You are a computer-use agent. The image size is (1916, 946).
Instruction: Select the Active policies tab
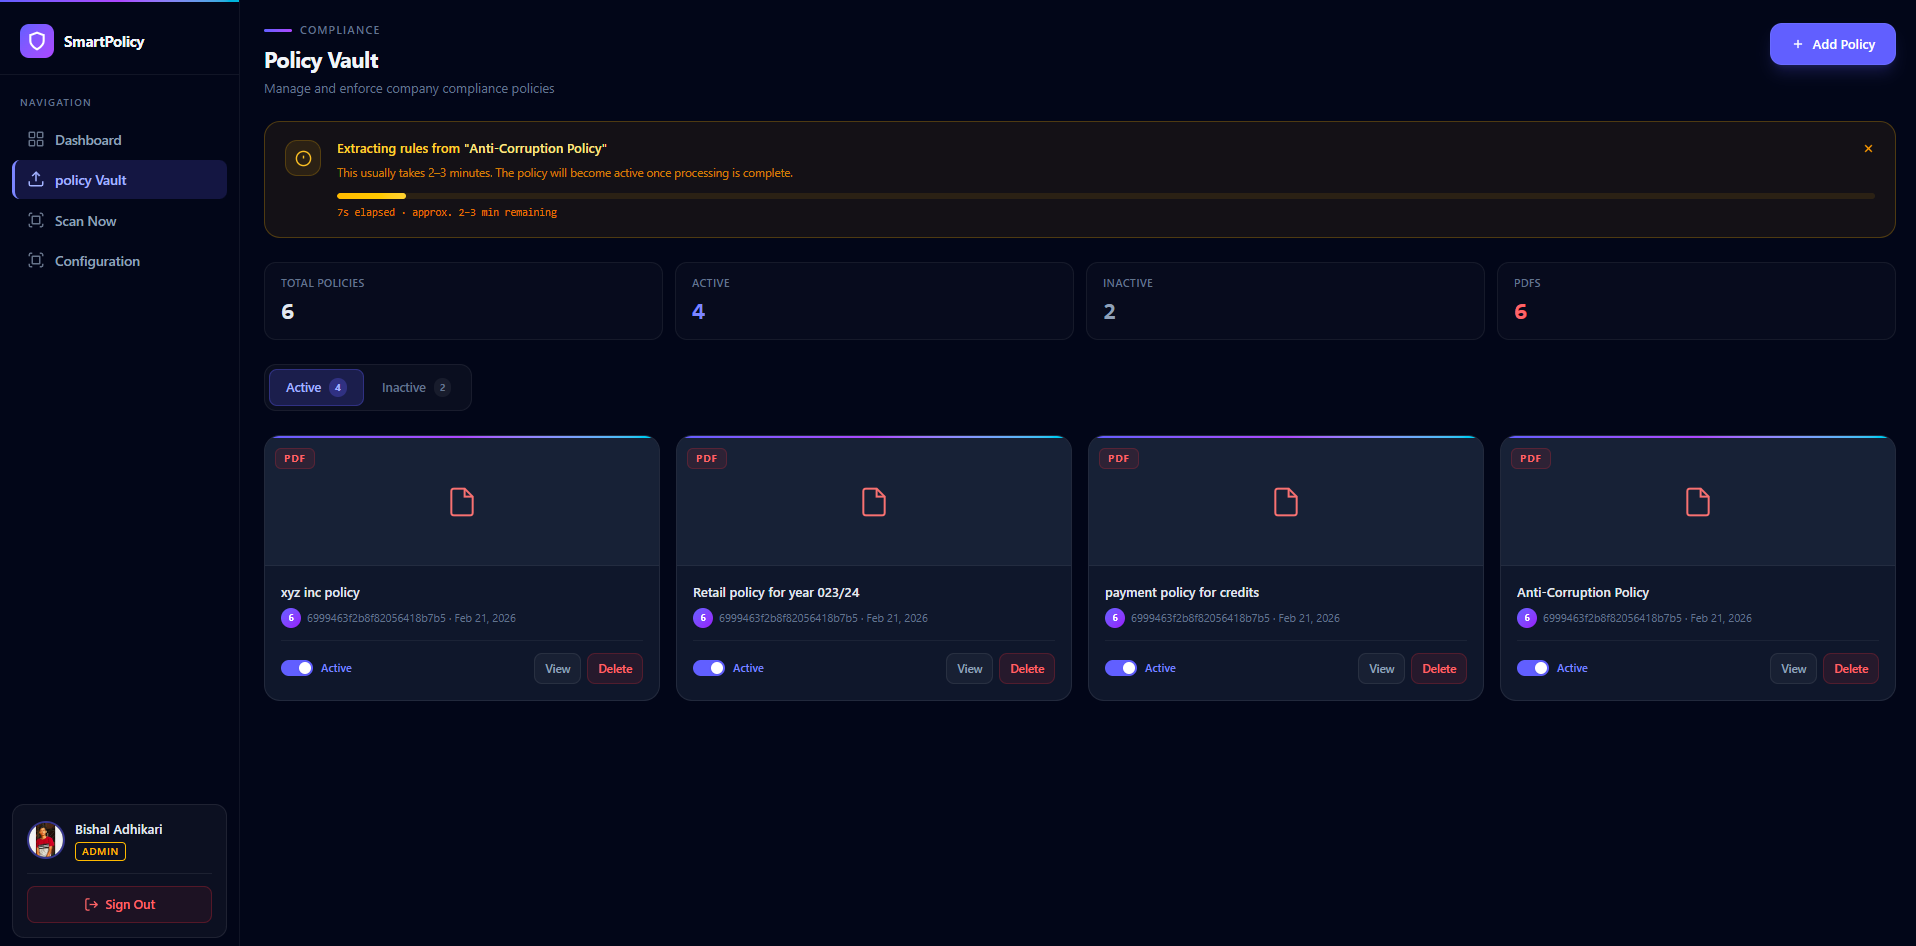[x=316, y=388]
